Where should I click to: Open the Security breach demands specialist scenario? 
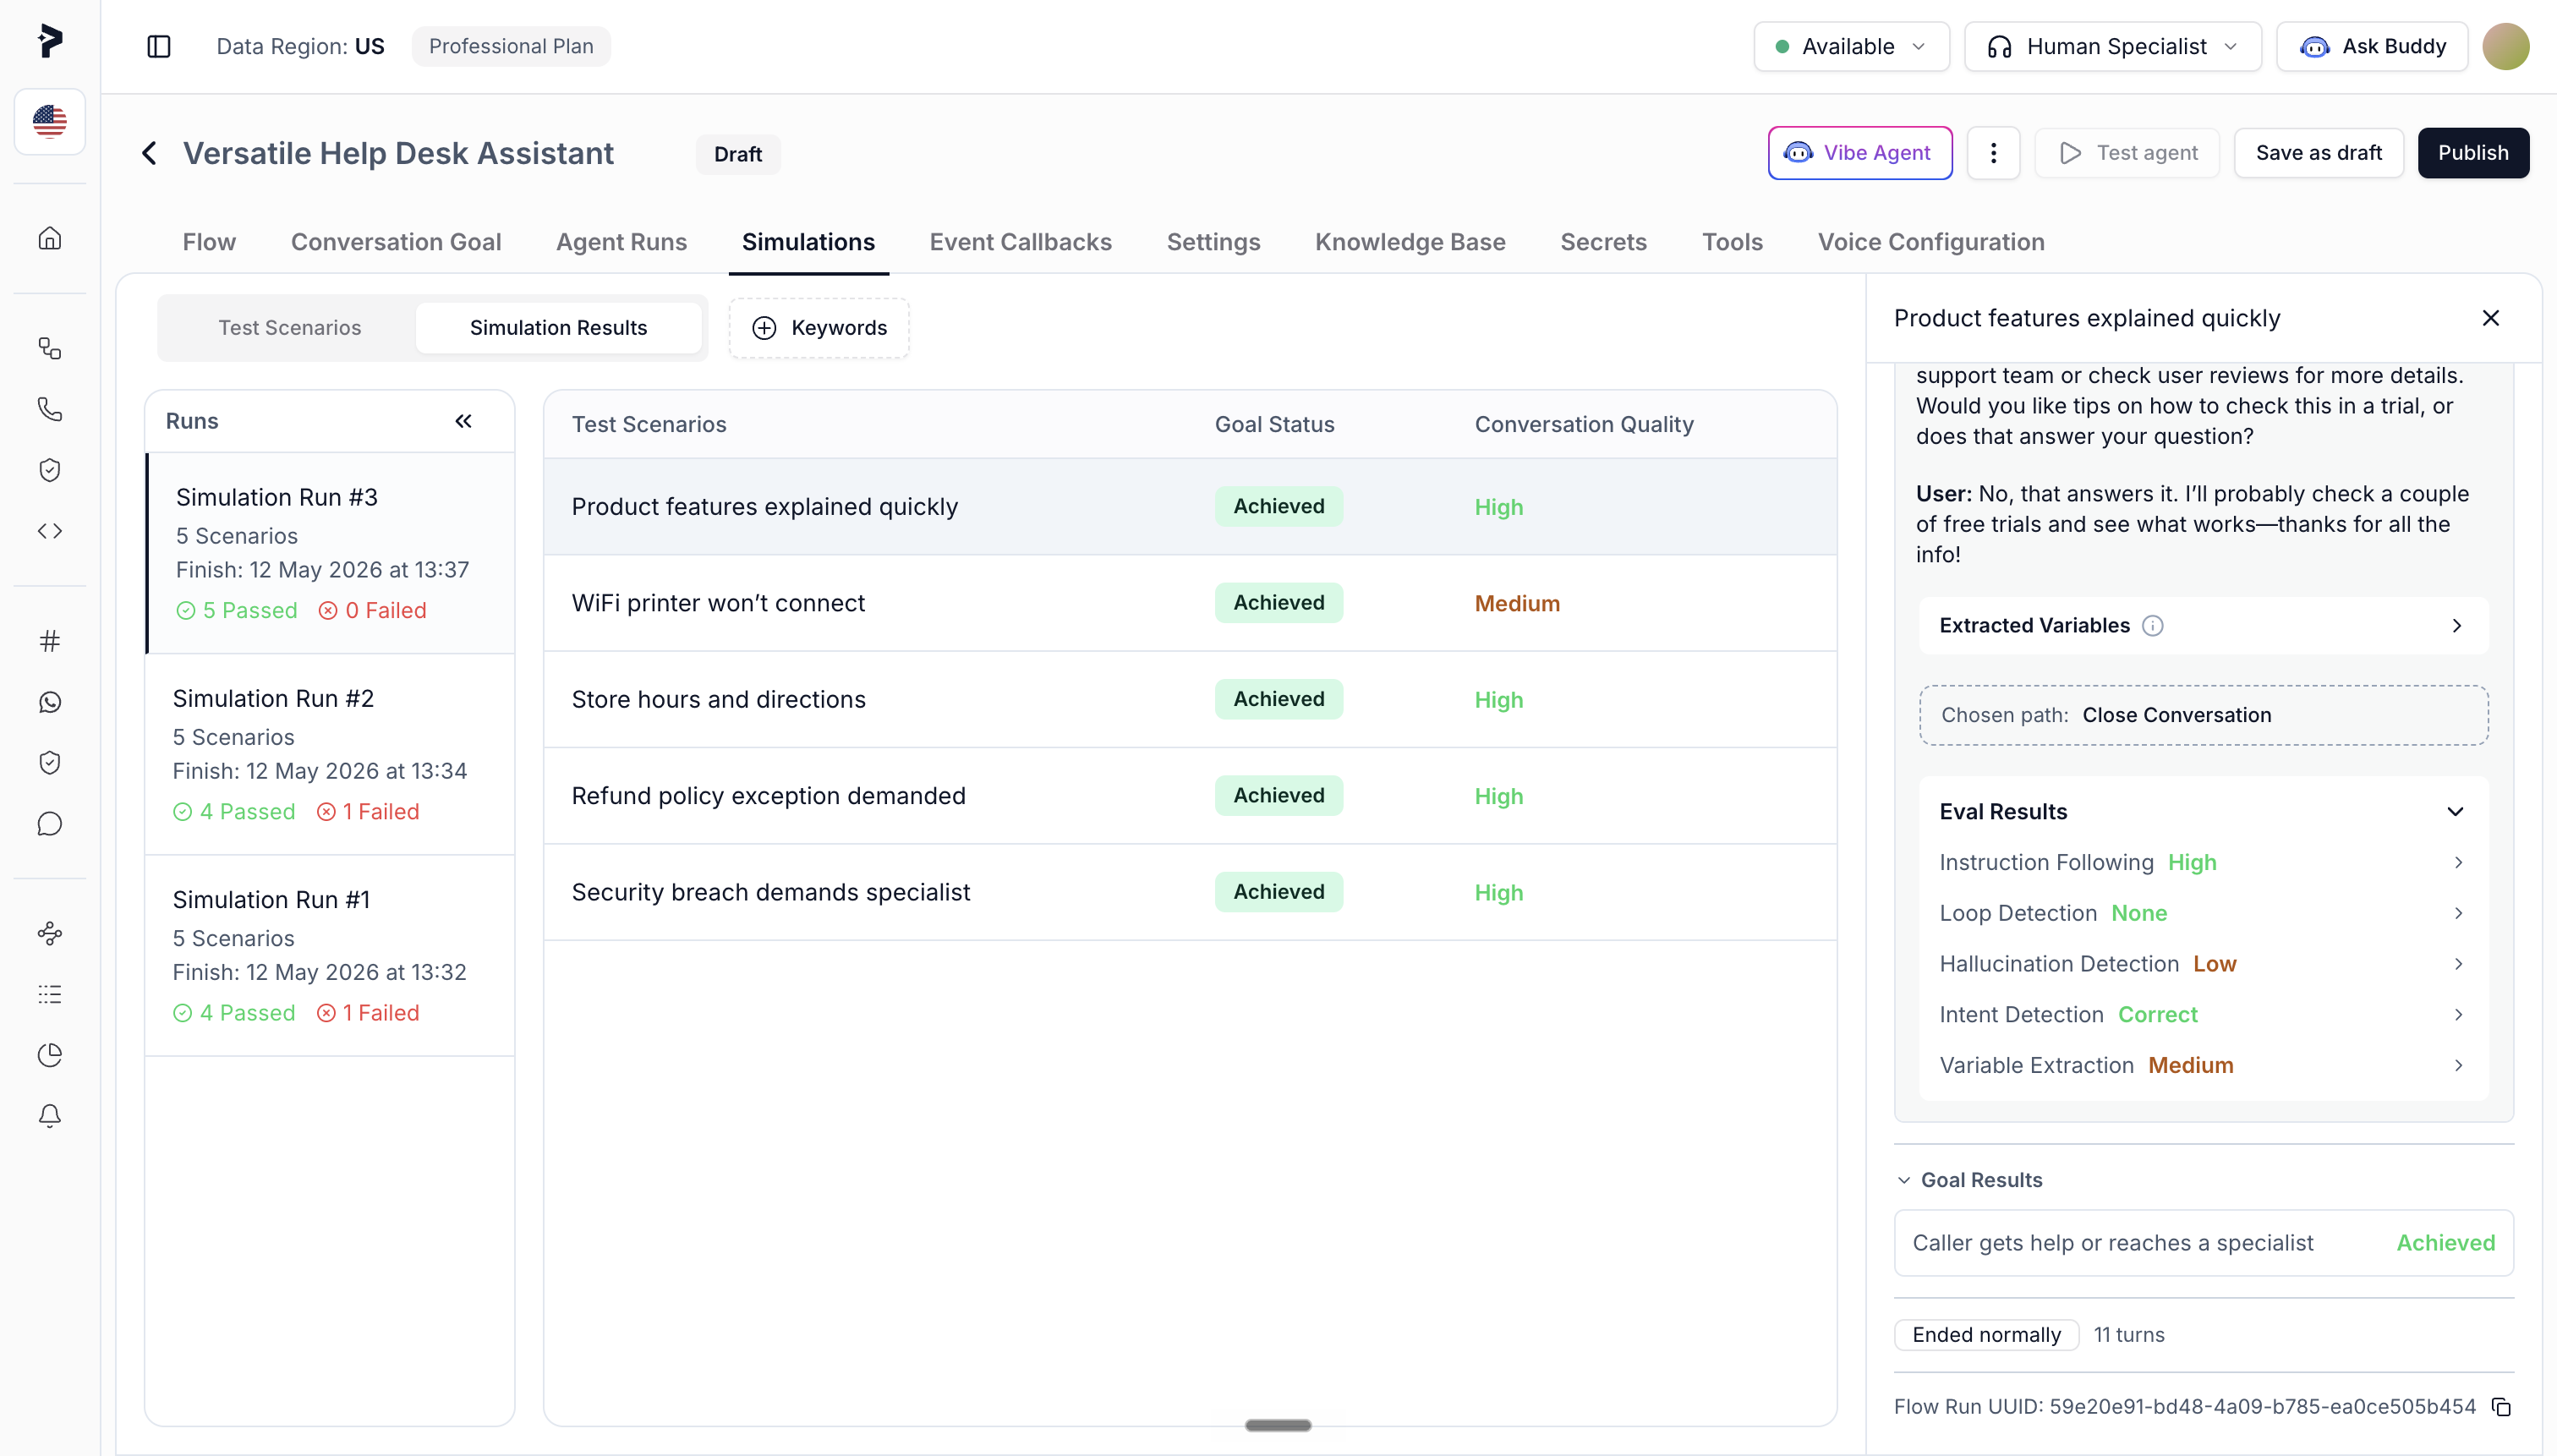pos(1190,892)
